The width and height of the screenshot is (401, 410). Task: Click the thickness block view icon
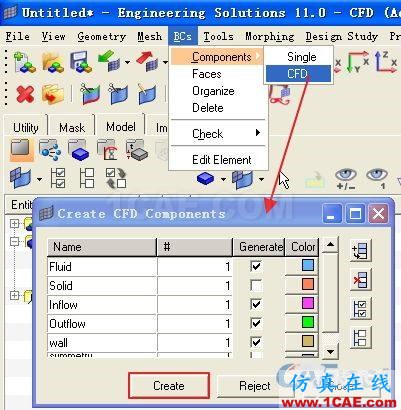pyautogui.click(x=137, y=150)
